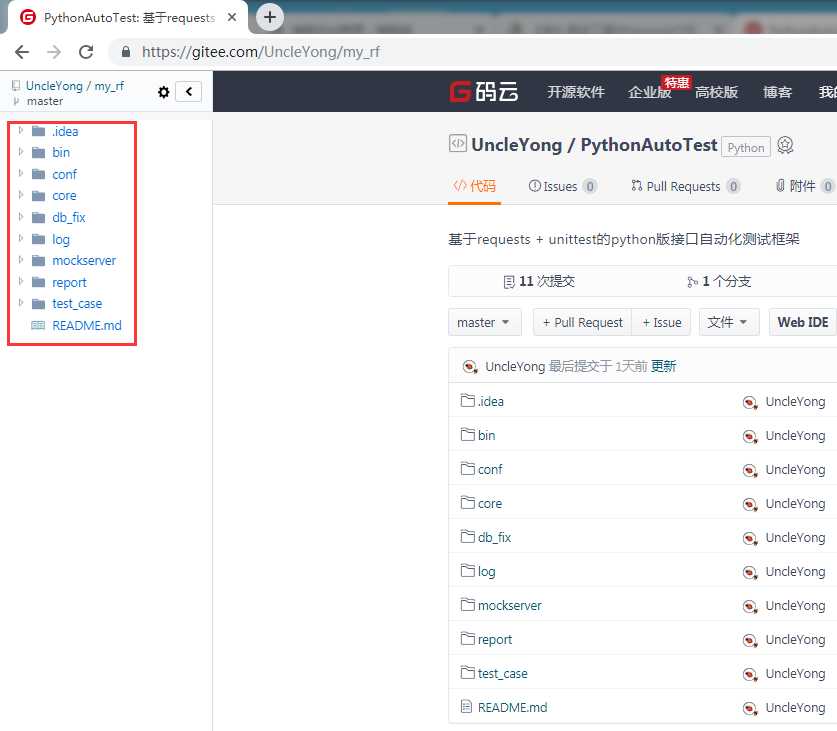Click UncleYong / my_rf sidebar link
837x731 pixels.
tap(75, 86)
